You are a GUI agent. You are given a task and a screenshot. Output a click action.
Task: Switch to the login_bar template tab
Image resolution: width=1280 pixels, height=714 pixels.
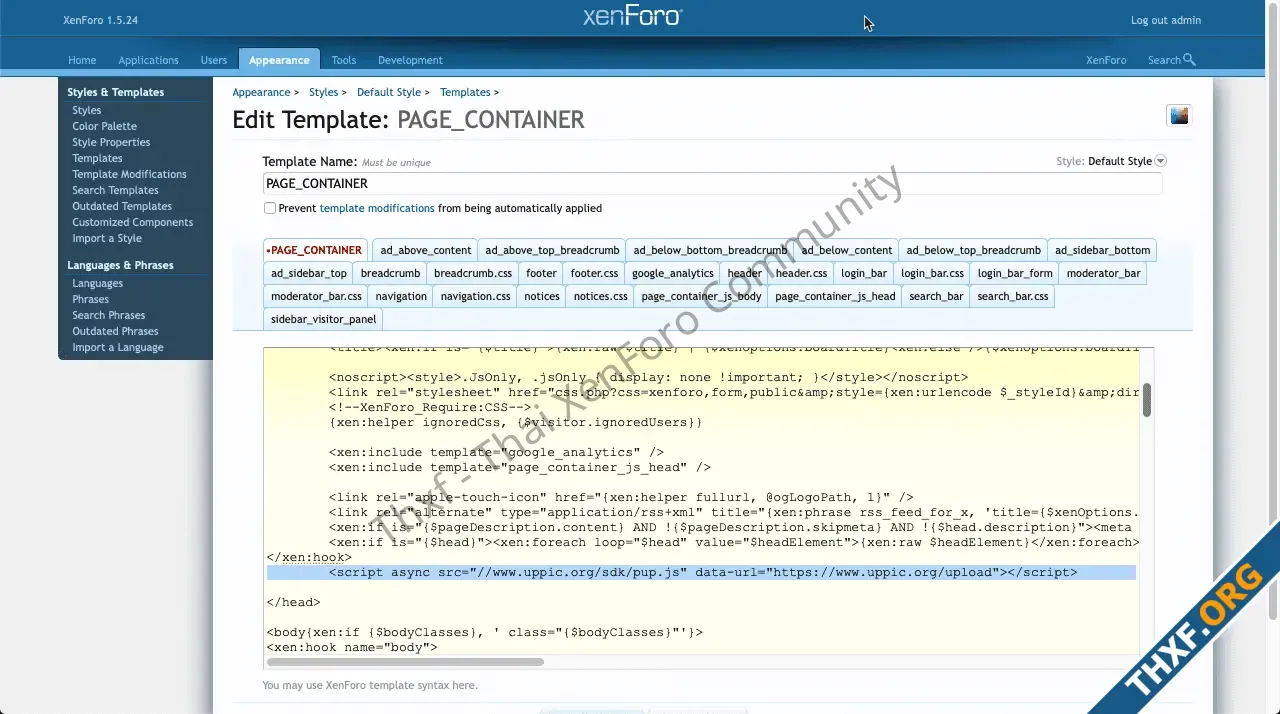864,273
